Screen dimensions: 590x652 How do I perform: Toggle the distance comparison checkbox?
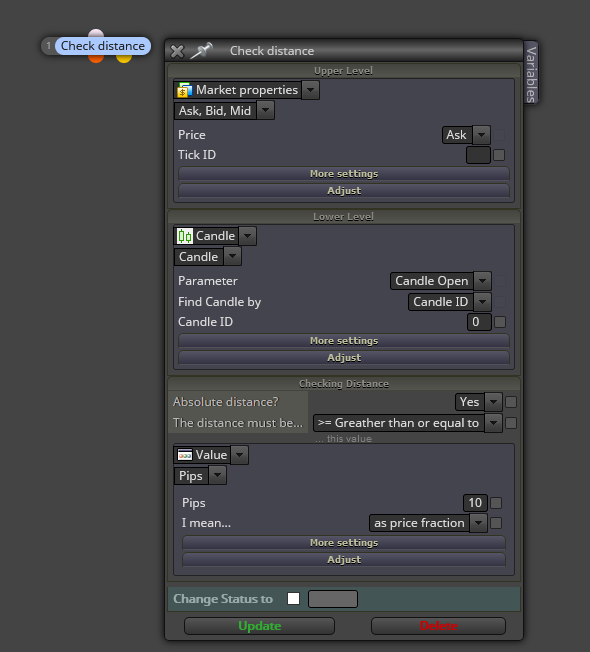(x=511, y=423)
